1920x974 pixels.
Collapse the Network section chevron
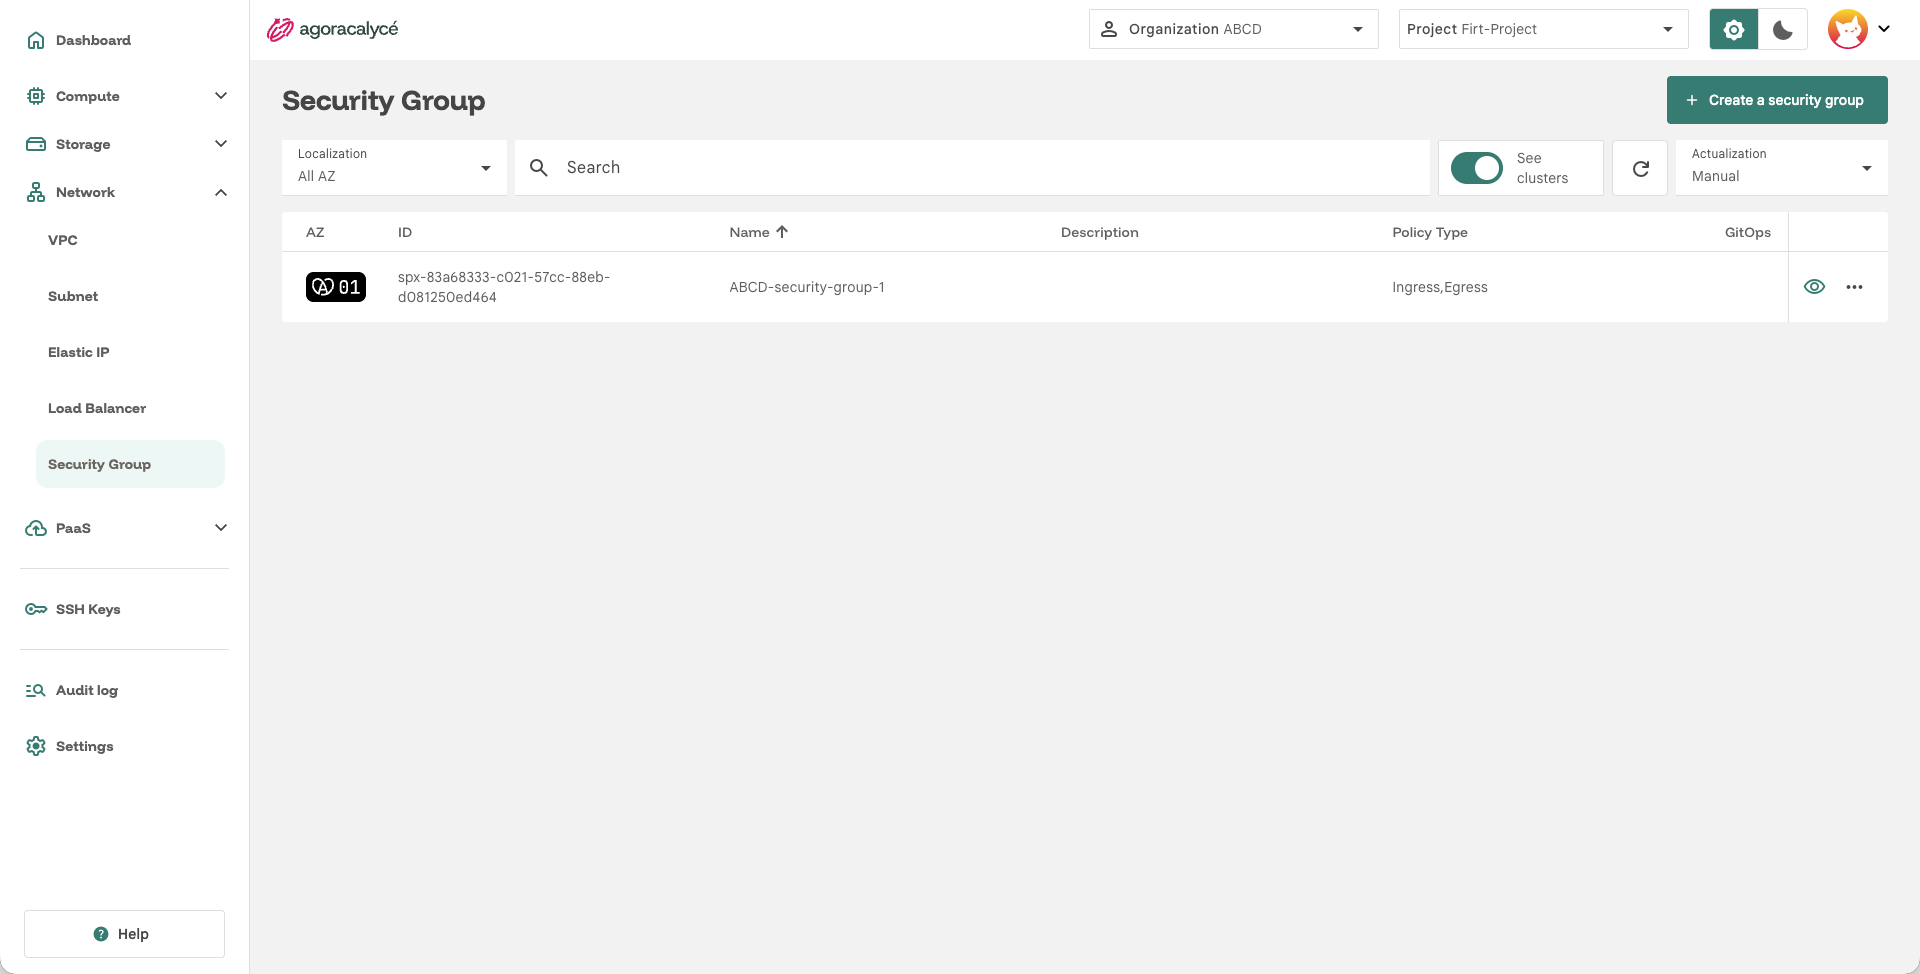coord(221,192)
